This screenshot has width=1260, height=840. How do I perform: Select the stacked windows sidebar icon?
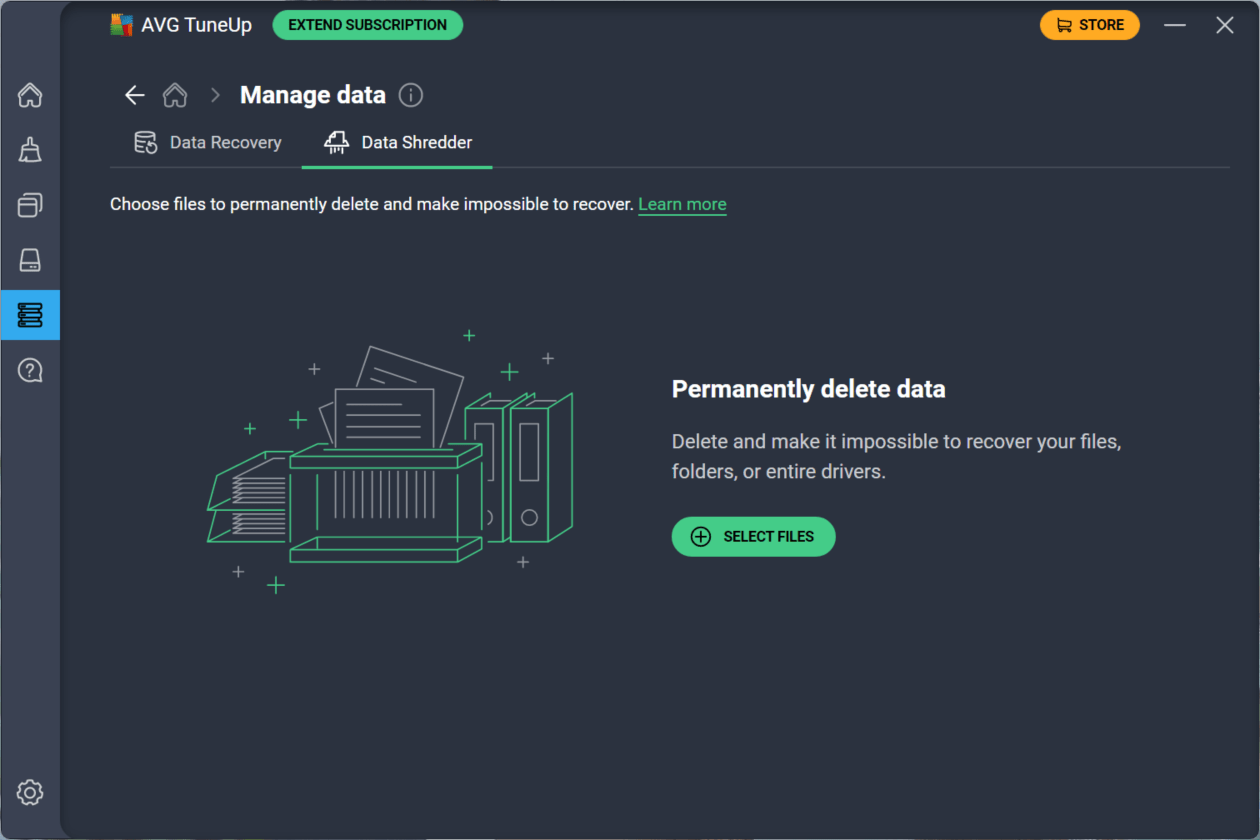tap(30, 205)
